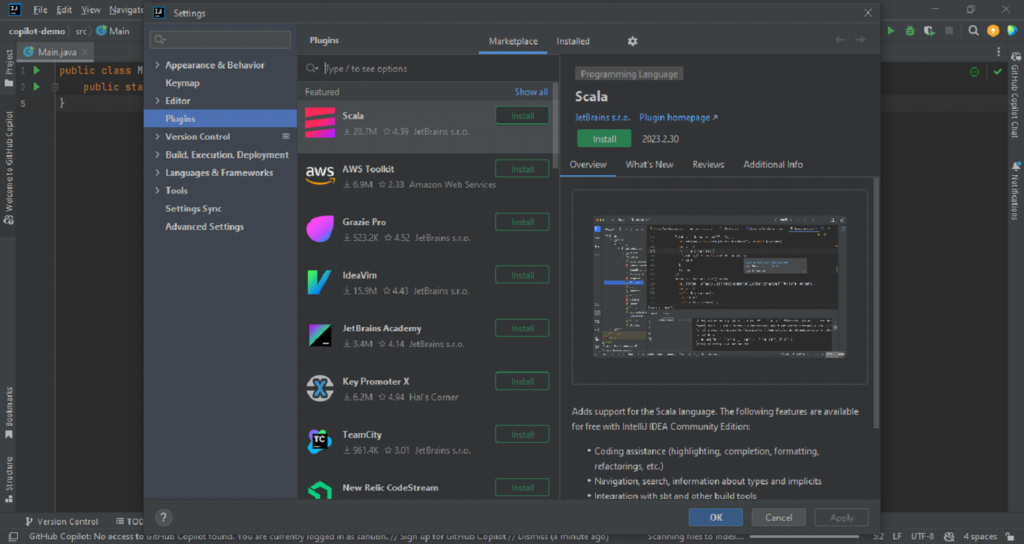1024x544 pixels.
Task: Open the Version Control tool window
Action: point(61,521)
